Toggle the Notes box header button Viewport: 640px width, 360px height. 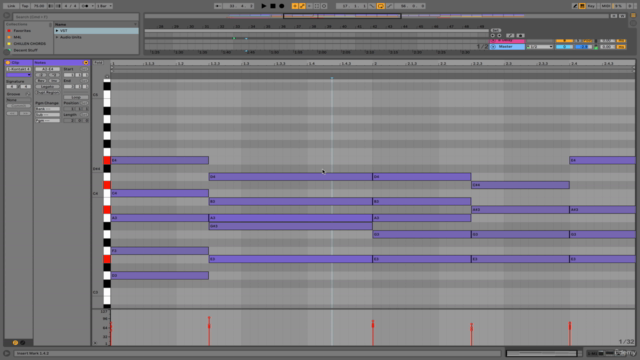tap(86, 62)
